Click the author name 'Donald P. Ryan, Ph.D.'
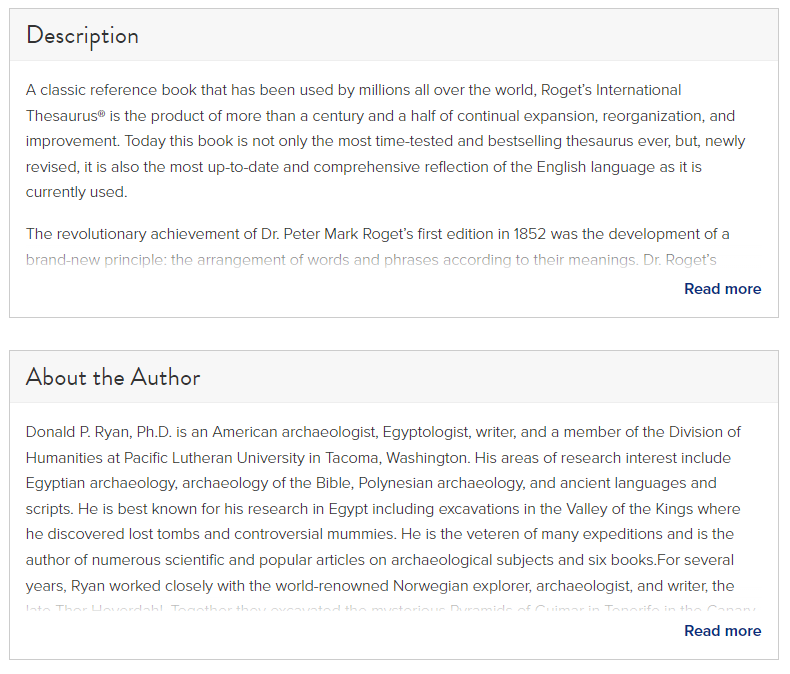The height and width of the screenshot is (674, 790). coord(99,432)
